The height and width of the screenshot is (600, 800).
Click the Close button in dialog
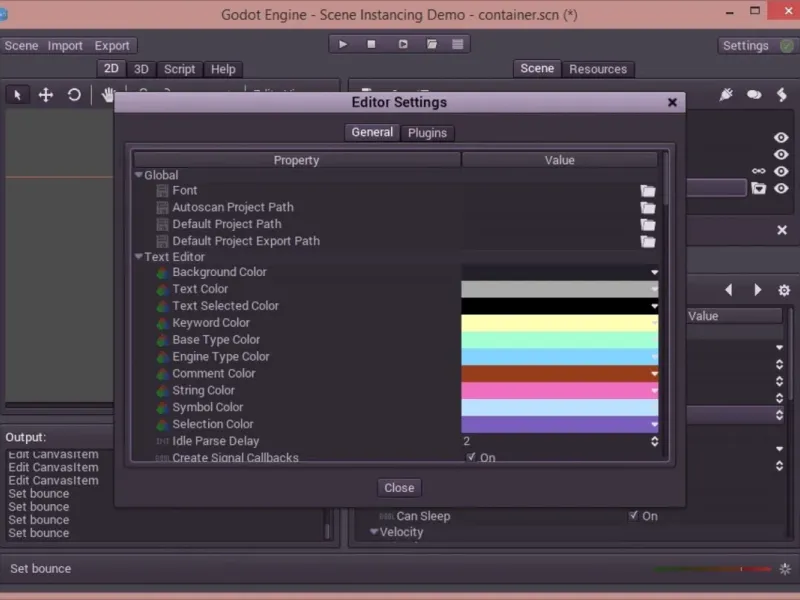[x=399, y=488]
